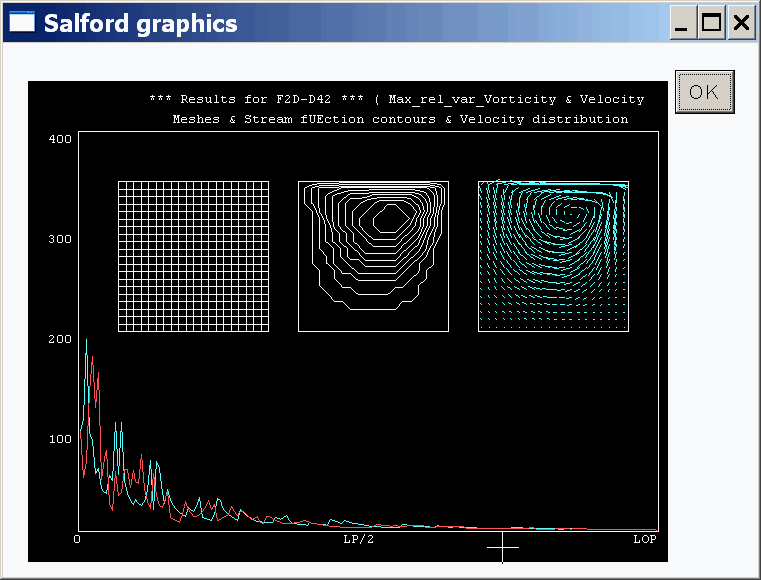Click the '400' y-axis label
This screenshot has height=580, width=761.
[60, 139]
